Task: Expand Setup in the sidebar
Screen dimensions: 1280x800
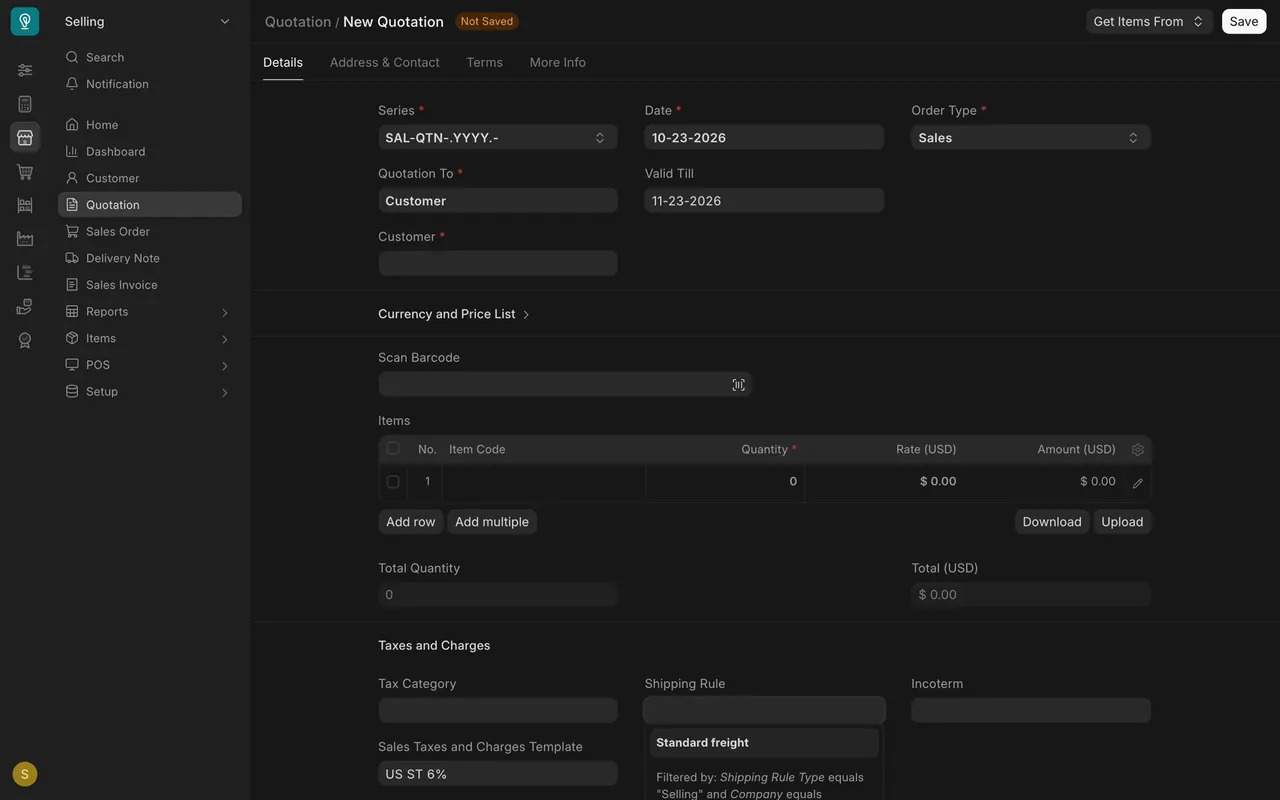Action: (150, 392)
